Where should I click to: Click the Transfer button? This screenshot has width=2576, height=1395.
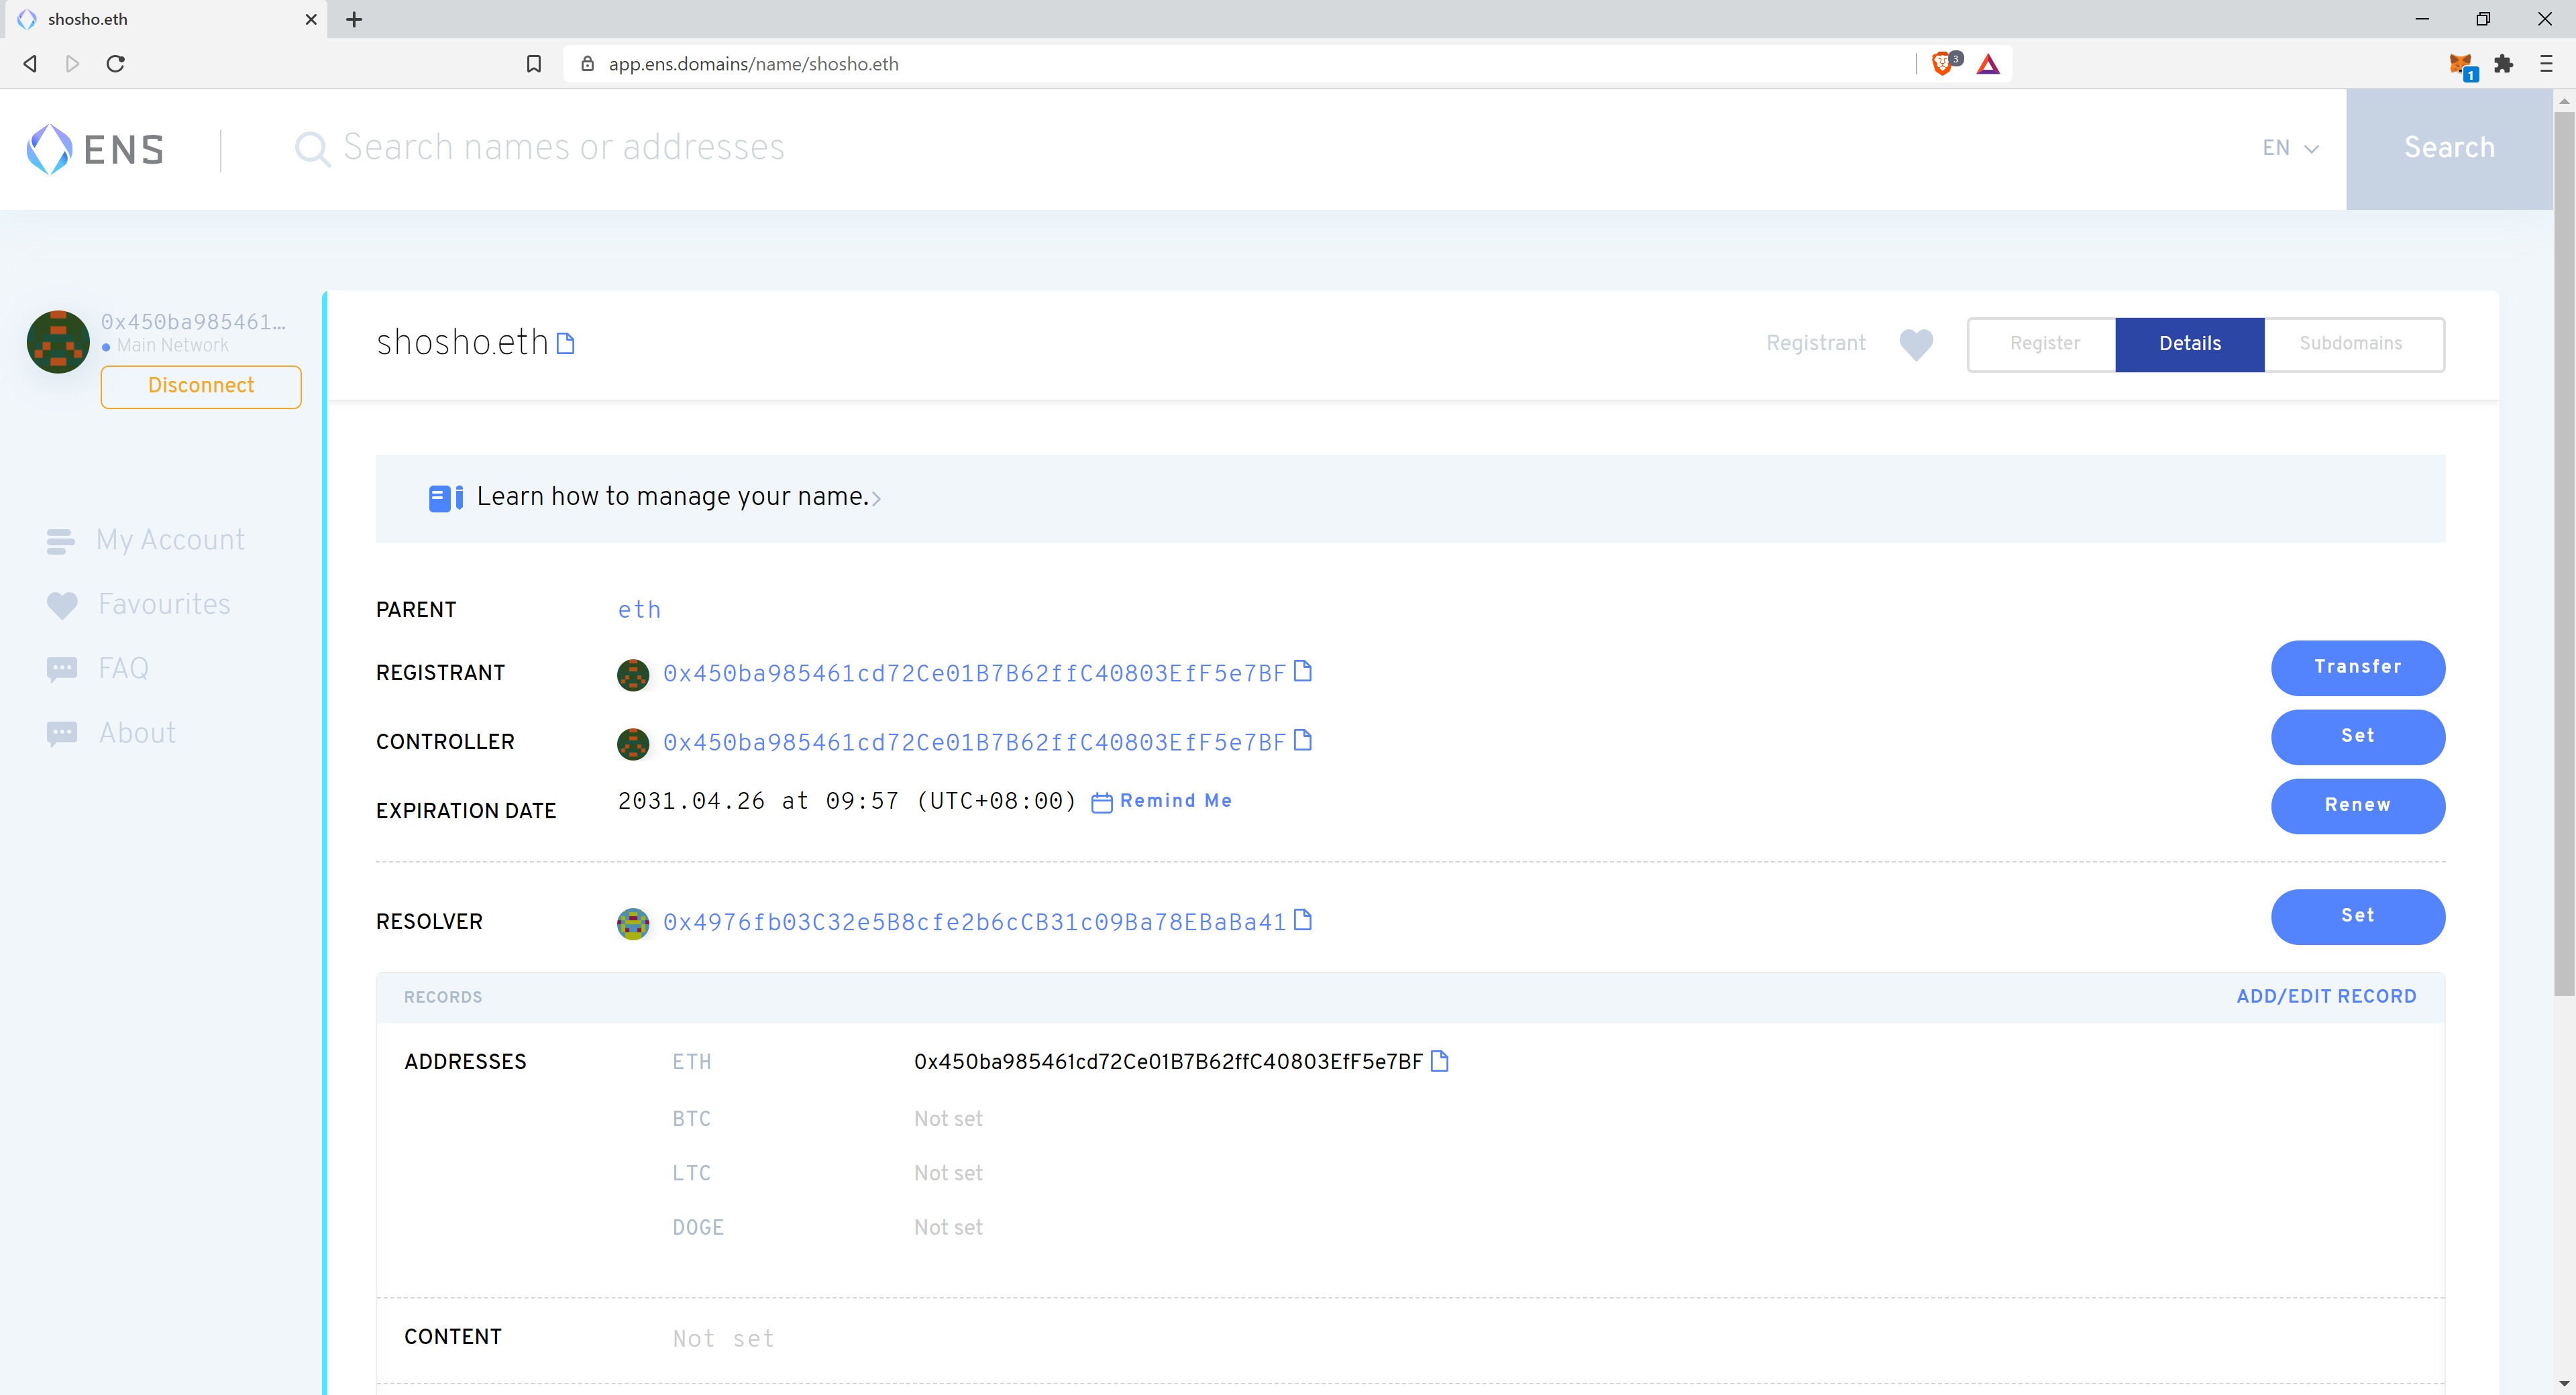point(2357,667)
